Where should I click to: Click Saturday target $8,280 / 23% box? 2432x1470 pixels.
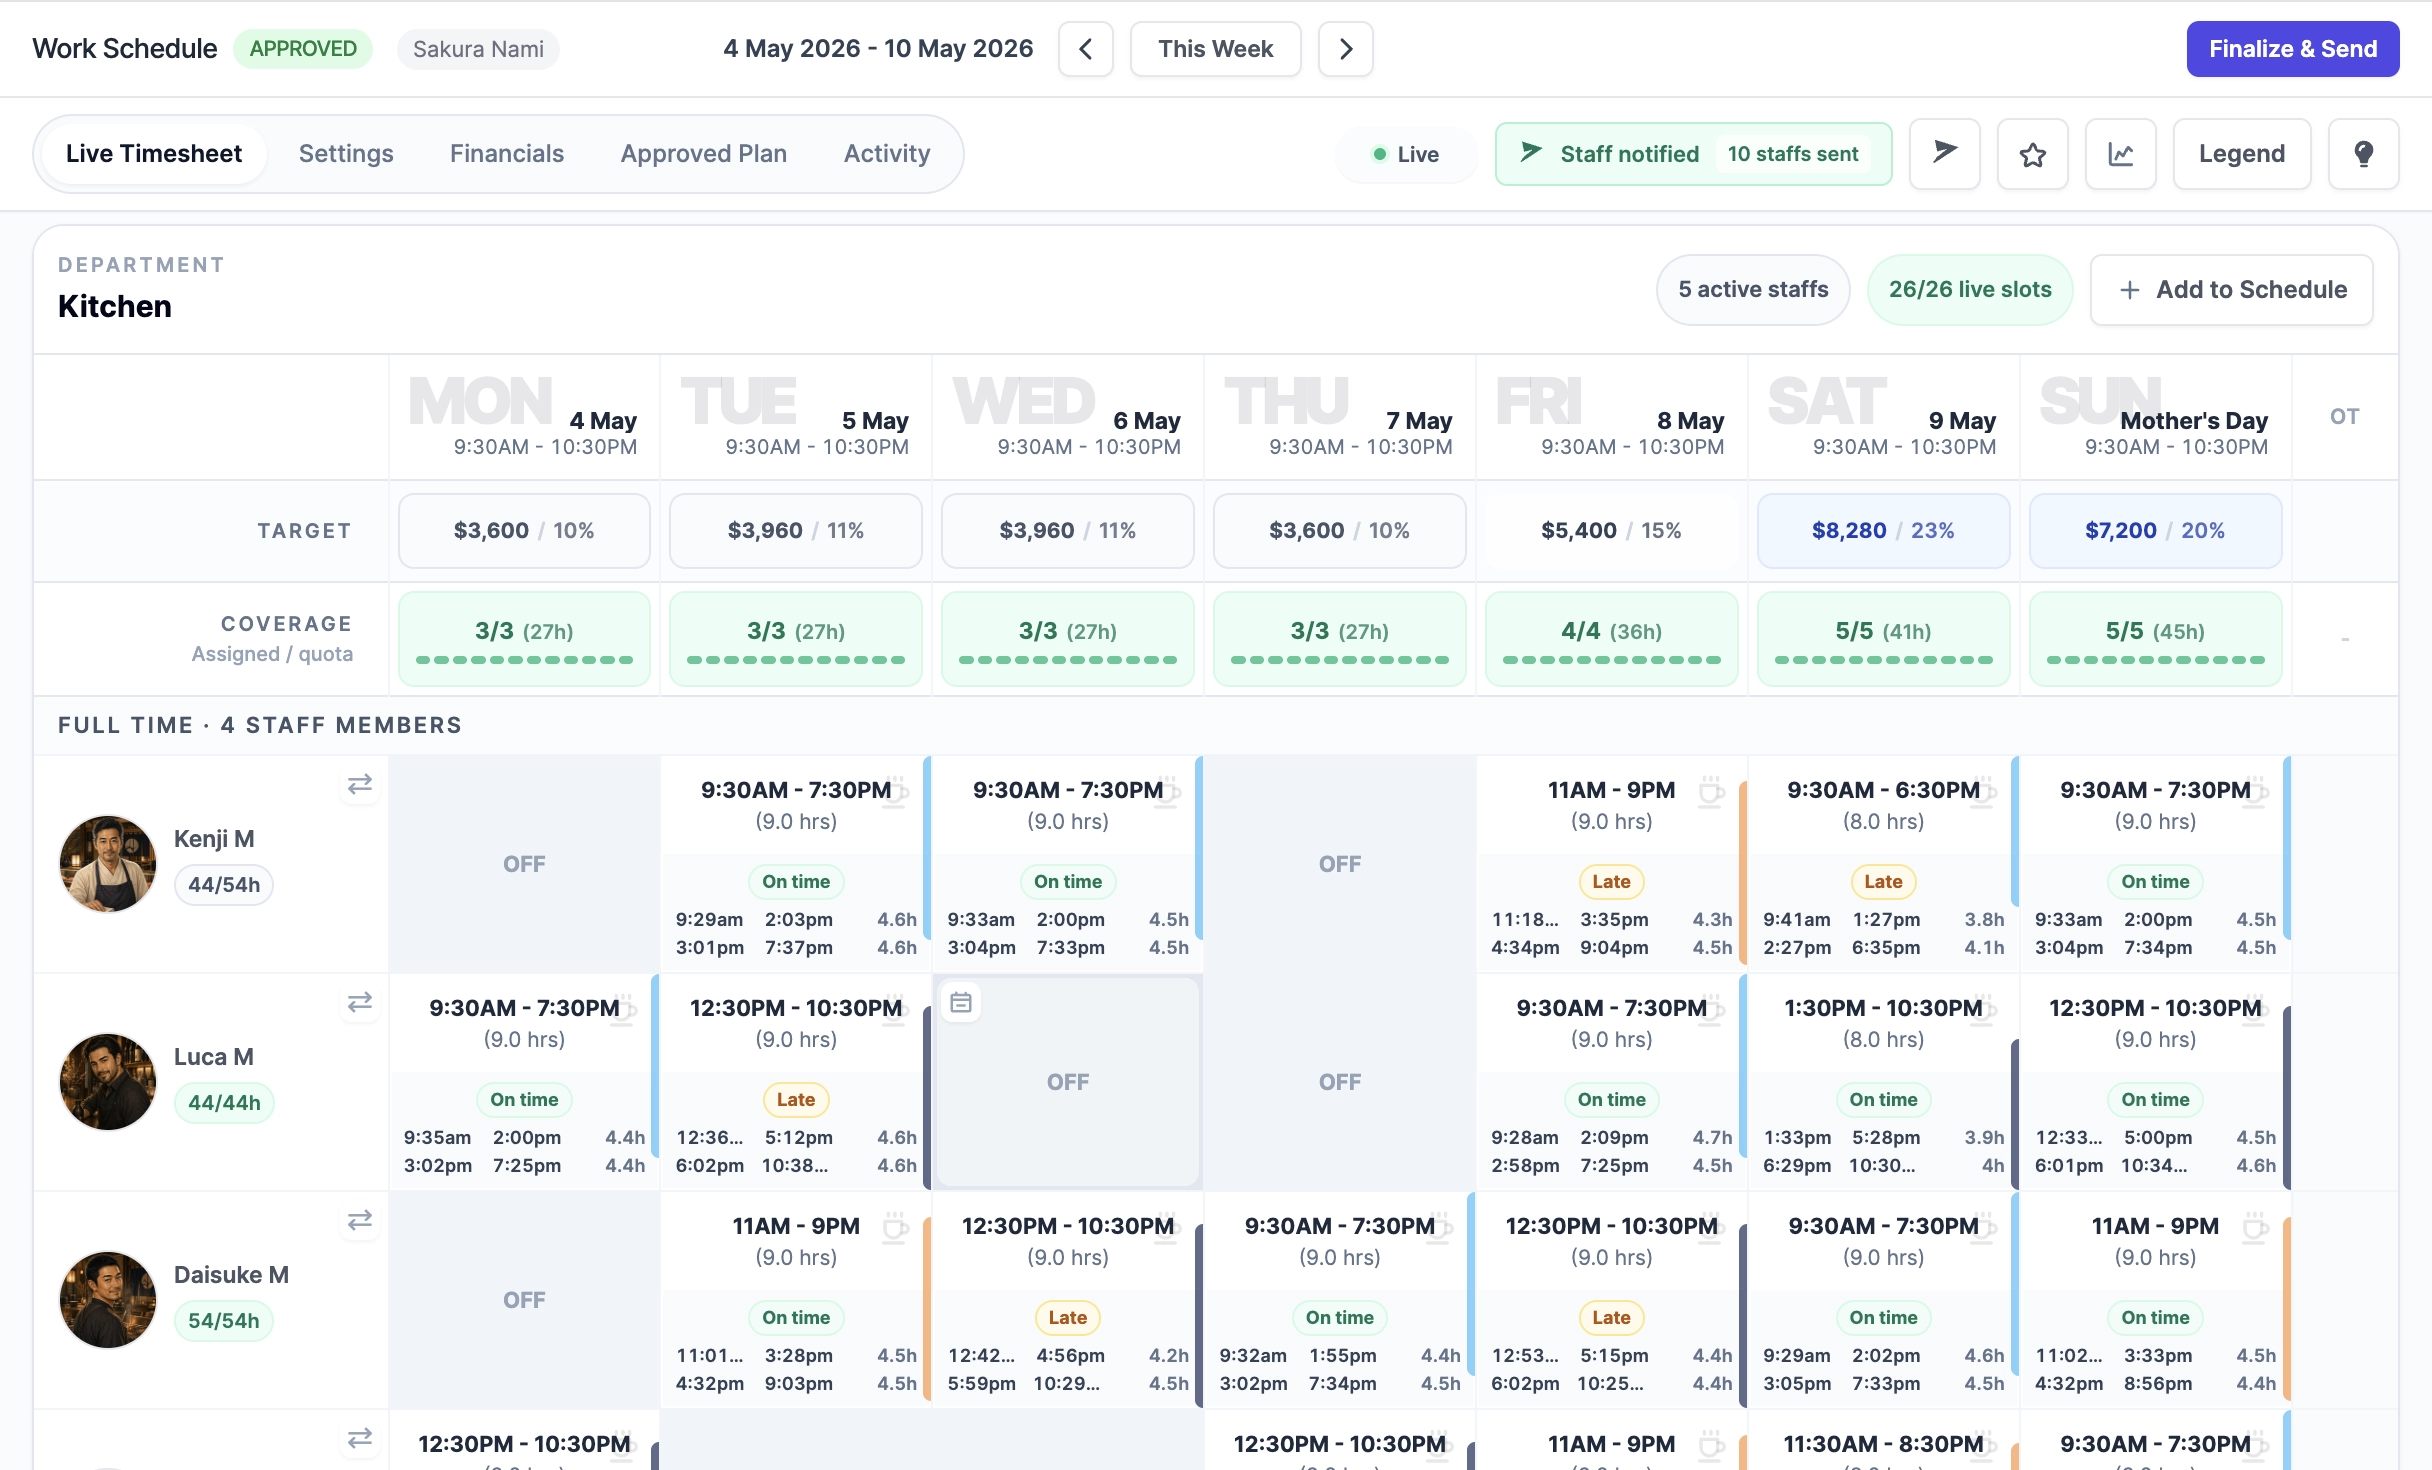click(x=1883, y=531)
